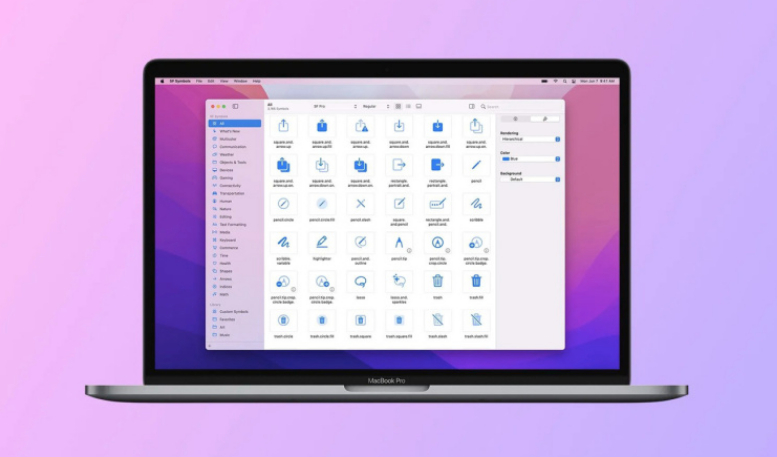Click the lasso symbol
The width and height of the screenshot is (777, 457).
360,282
